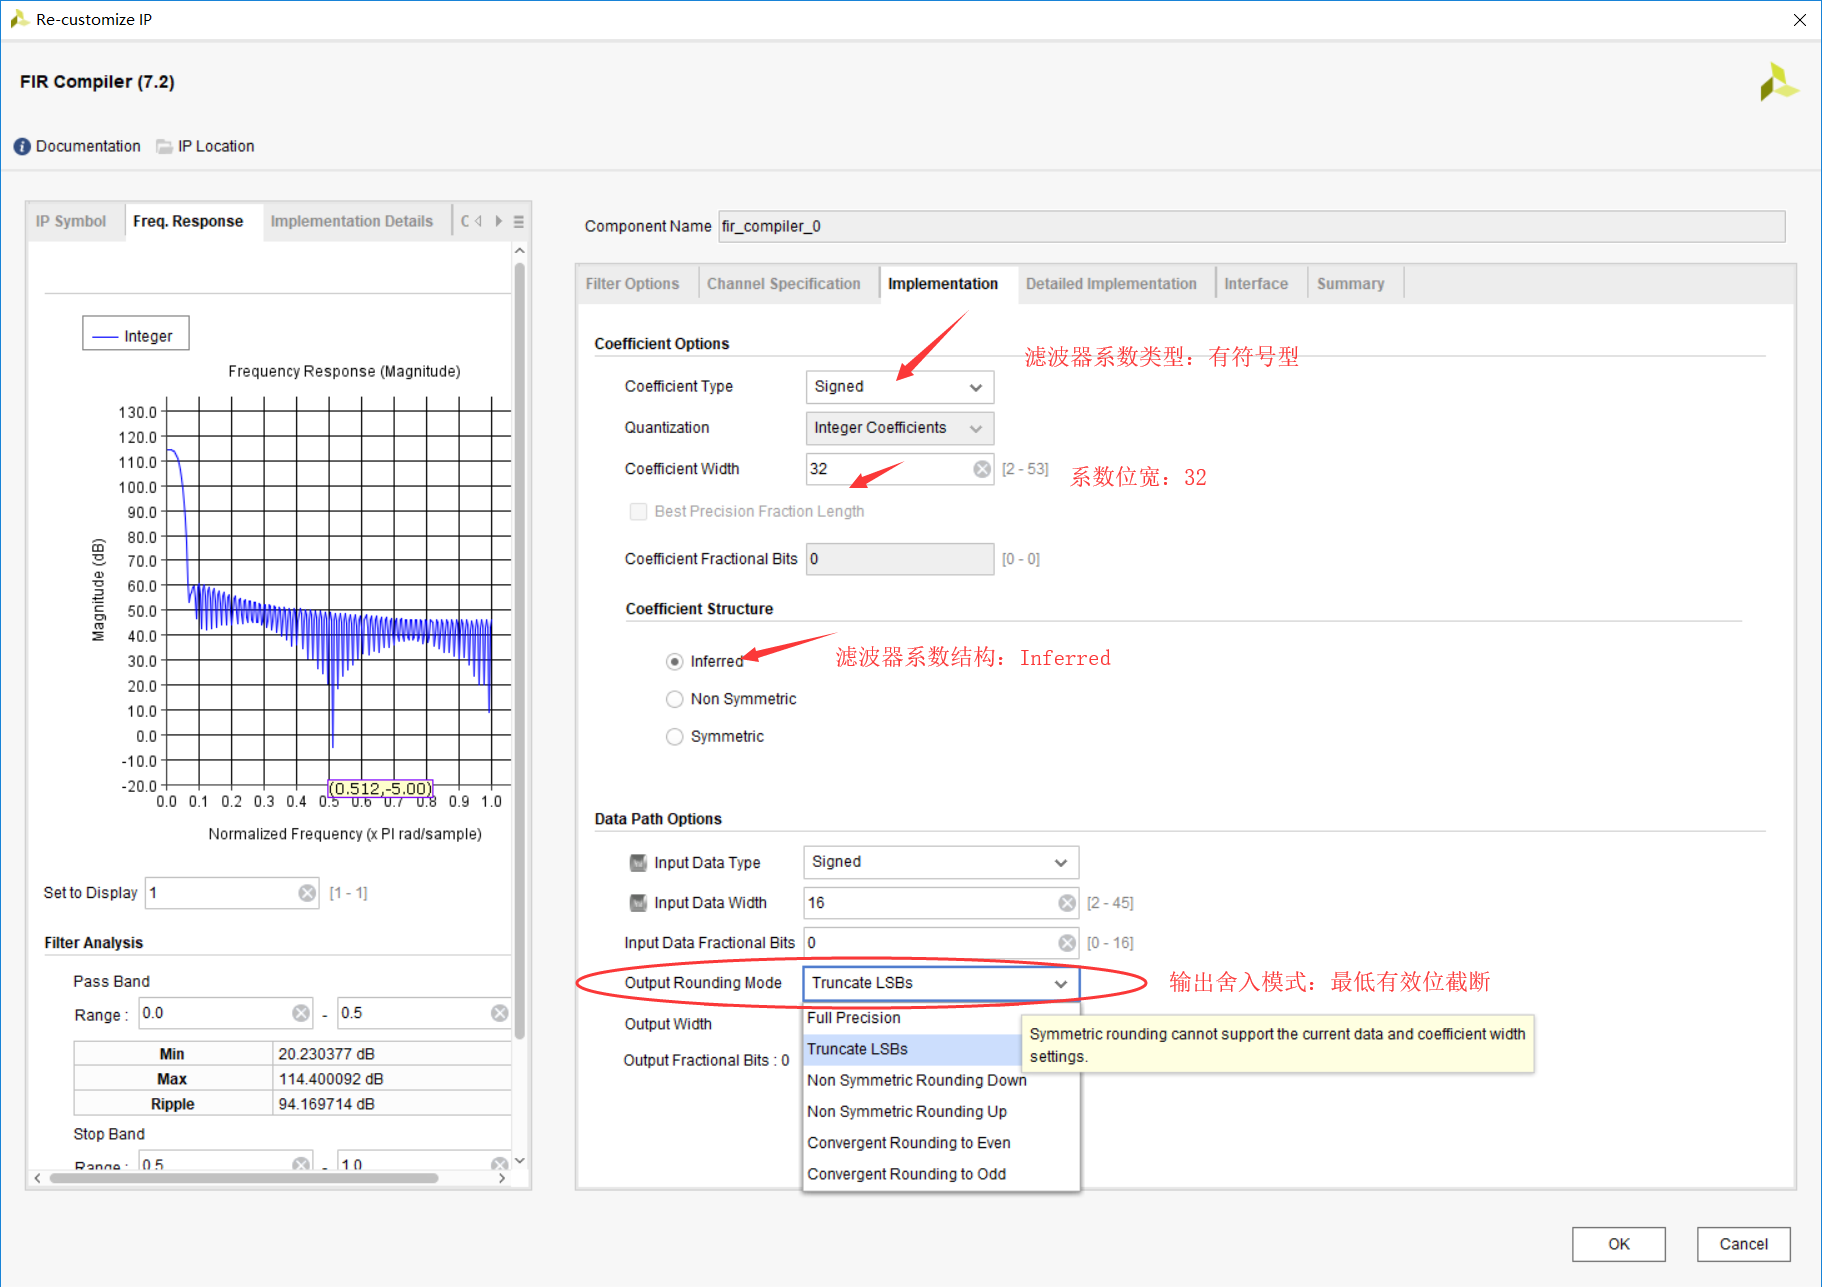Click the Xilinx logo icon at top right
The height and width of the screenshot is (1287, 1822).
point(1778,82)
